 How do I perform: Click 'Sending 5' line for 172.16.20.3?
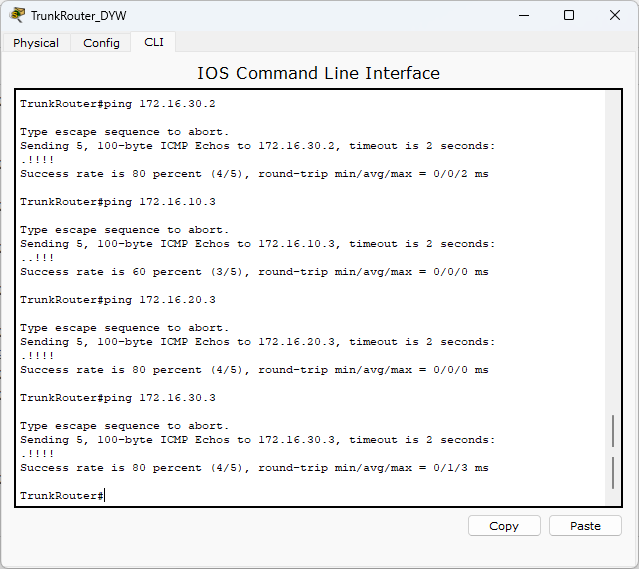tap(258, 342)
